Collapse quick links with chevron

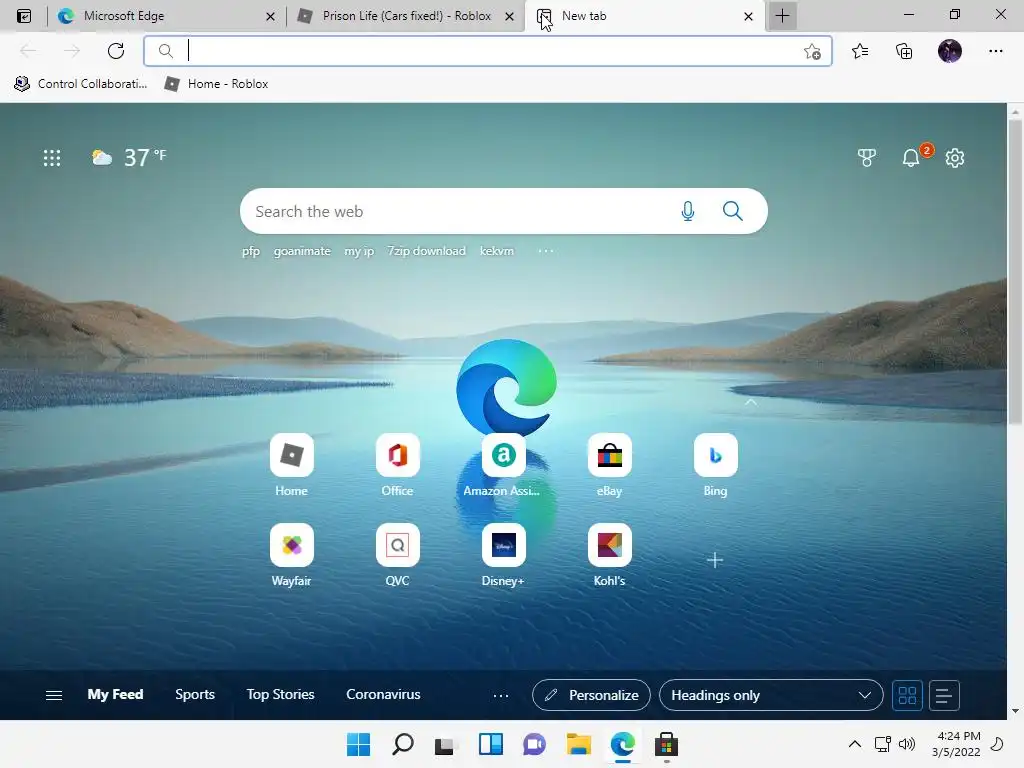coord(750,402)
